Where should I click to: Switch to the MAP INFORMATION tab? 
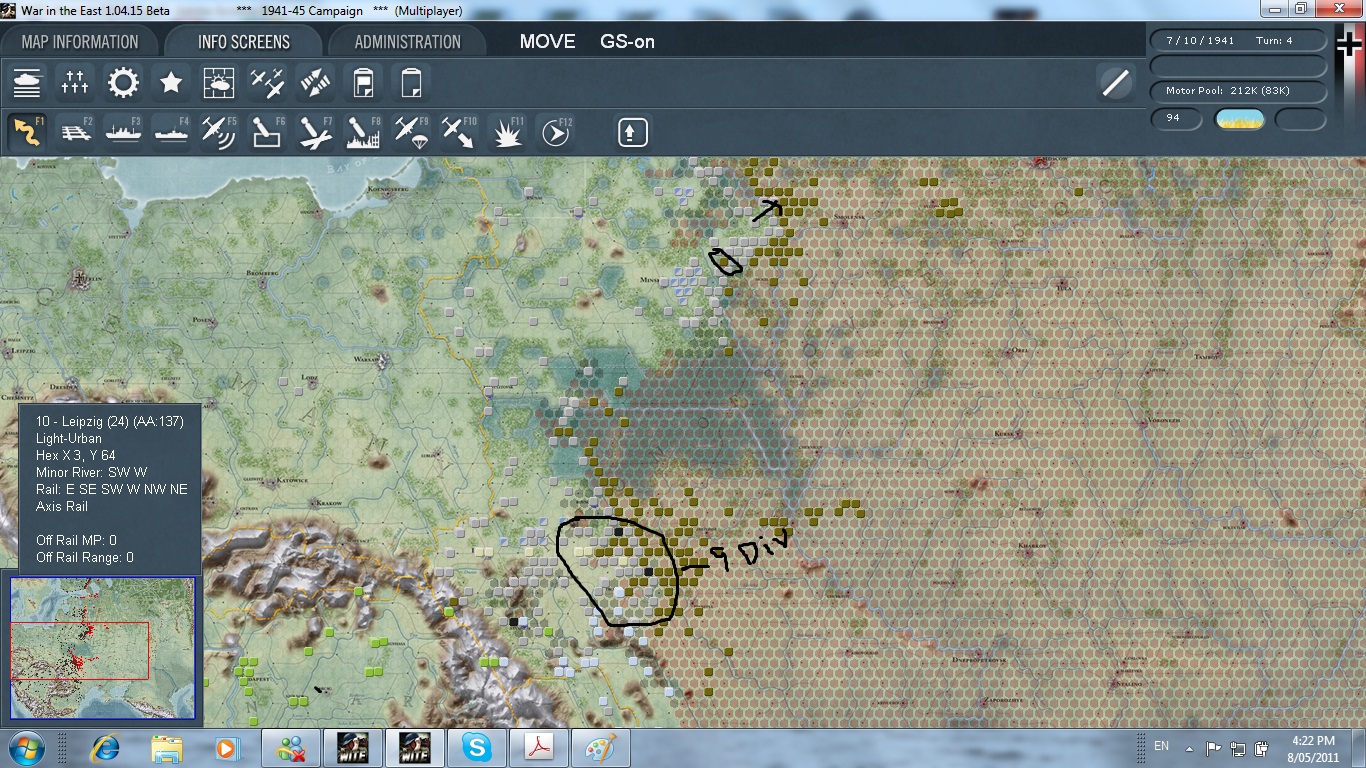[80, 42]
